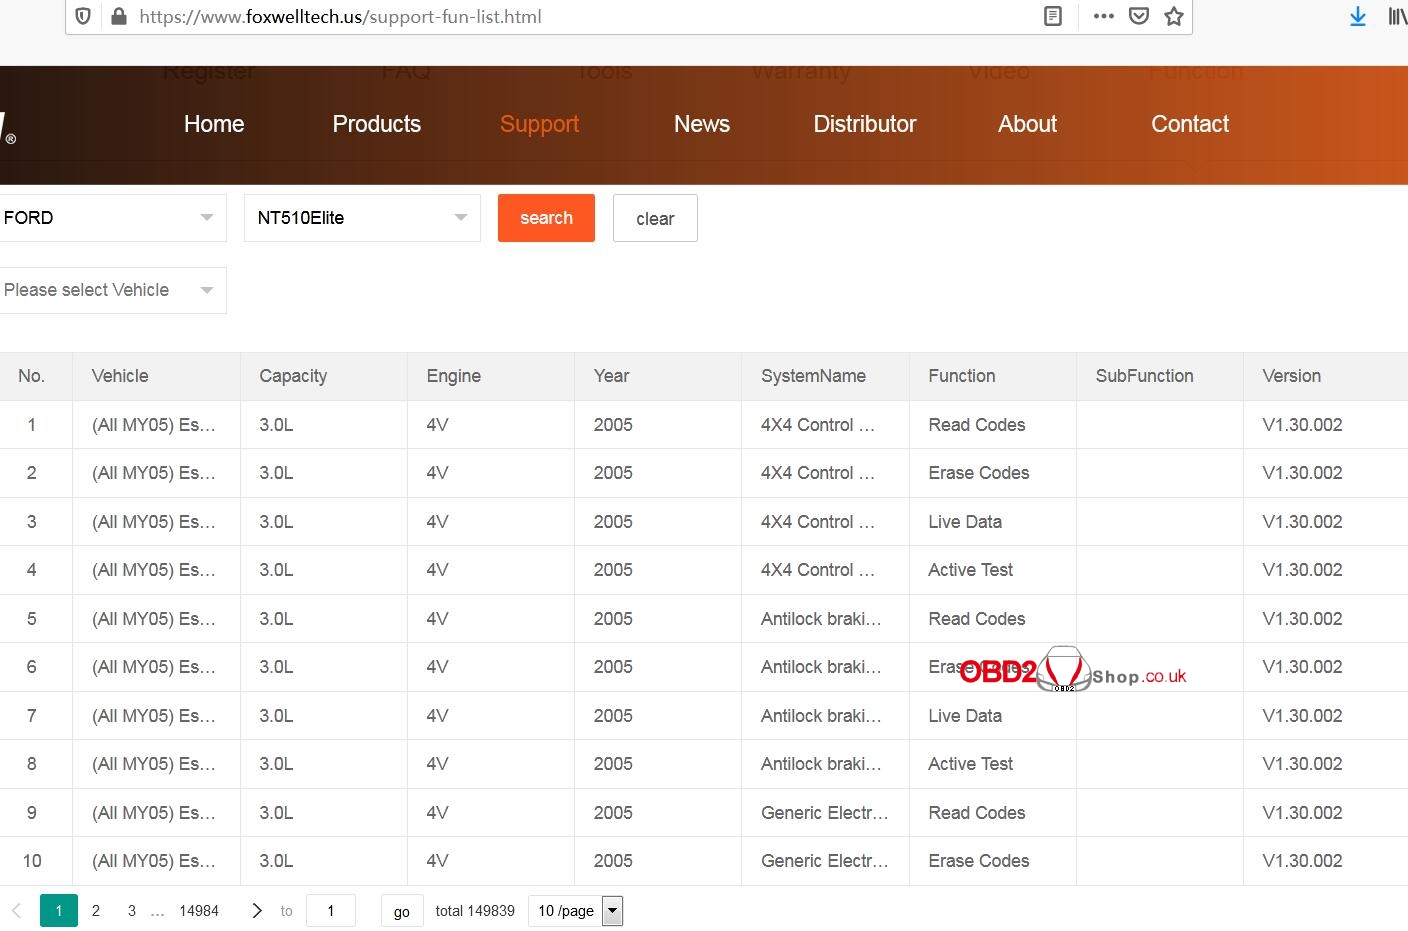Screen dimensions: 1408x931
Task: Click the site security padlock icon
Action: click(118, 16)
